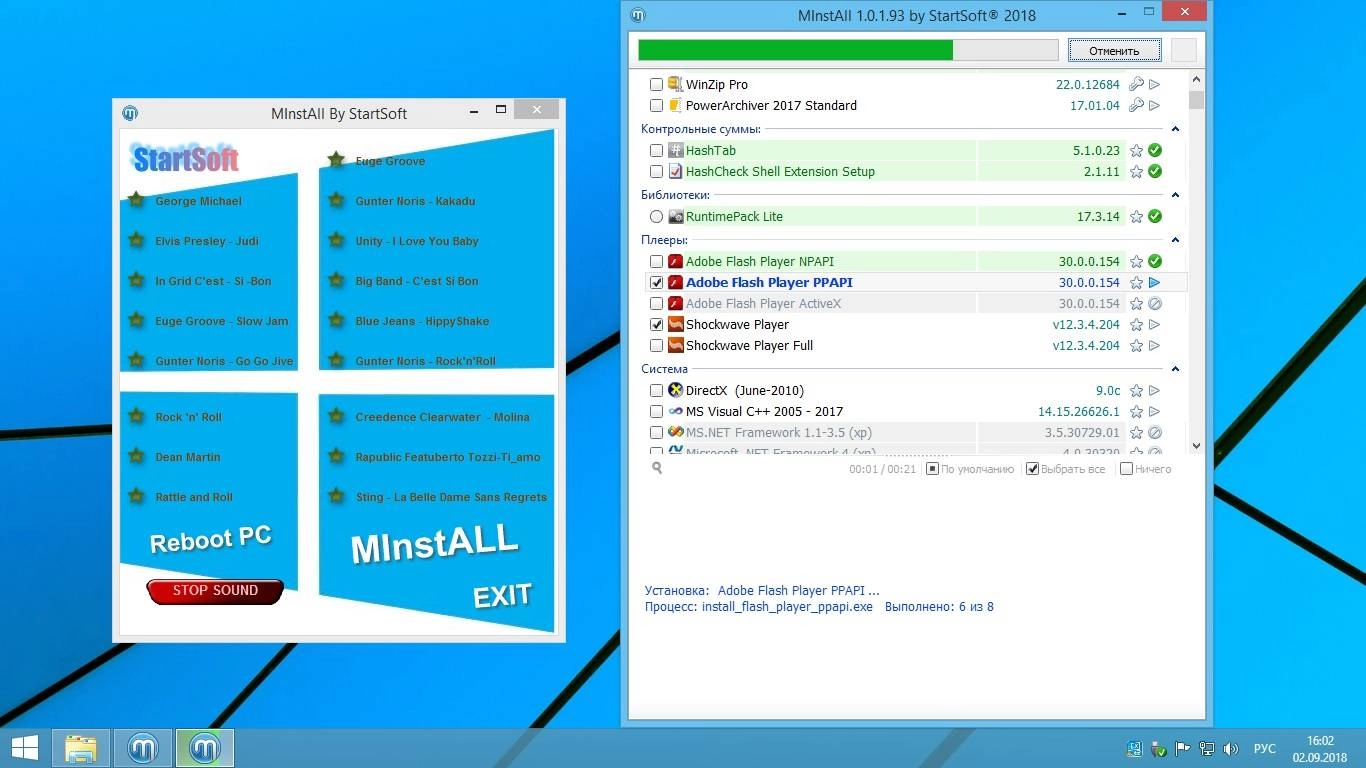Click the key icon beside WinZip Pro
The image size is (1366, 768).
[1136, 85]
